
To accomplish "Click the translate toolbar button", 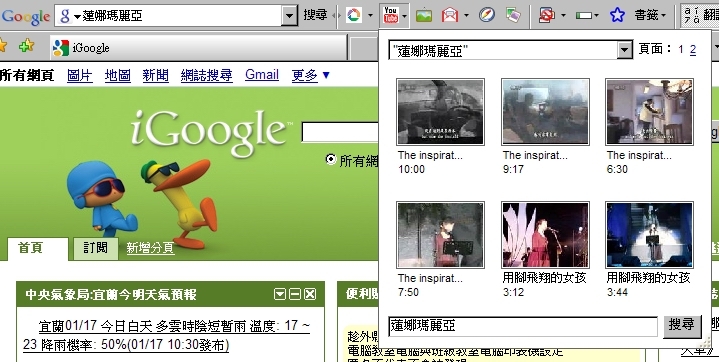I will [x=700, y=15].
